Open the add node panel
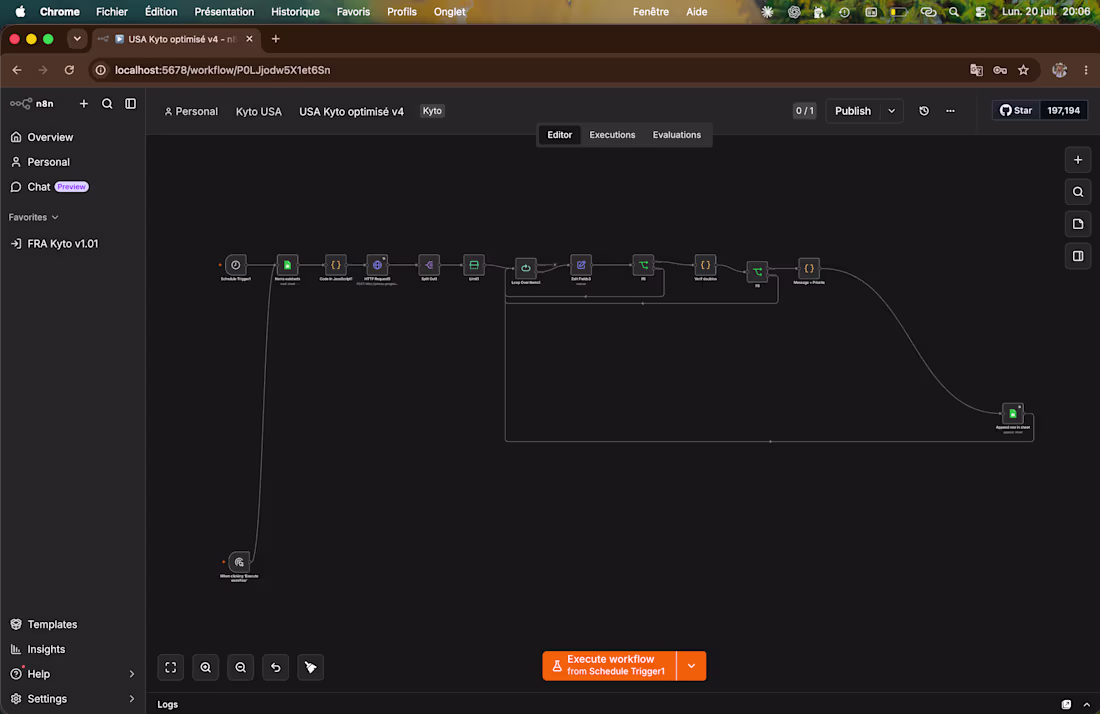The height and width of the screenshot is (714, 1100). coord(1078,160)
